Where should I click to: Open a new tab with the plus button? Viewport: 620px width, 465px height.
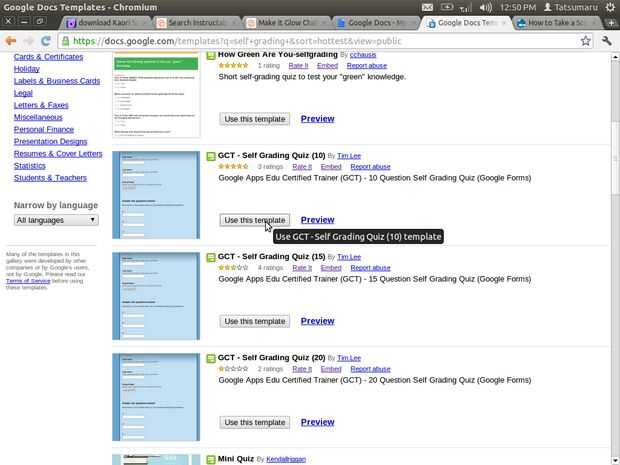(x=611, y=23)
